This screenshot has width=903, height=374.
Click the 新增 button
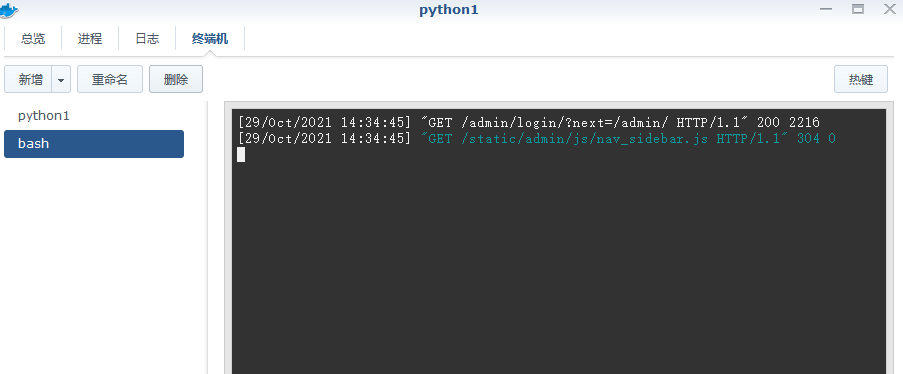point(28,80)
